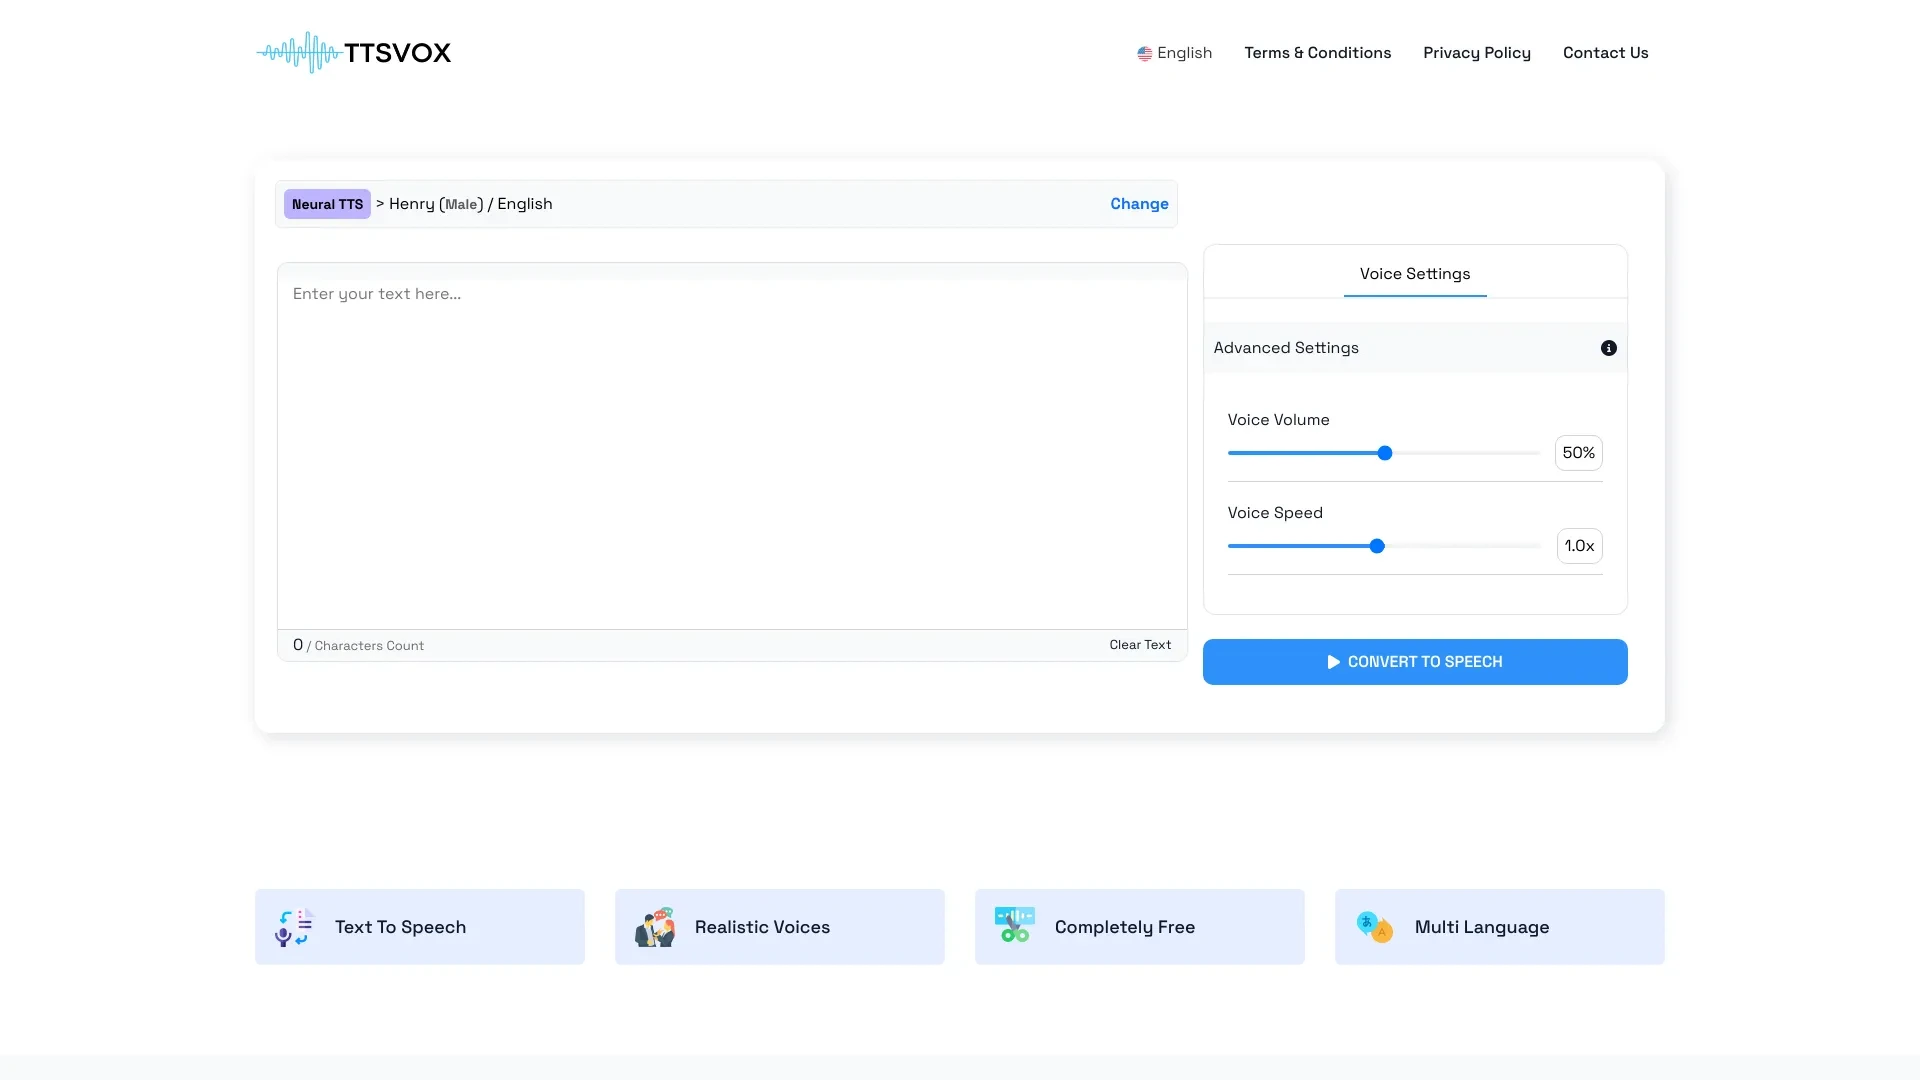Click the Voice Settings tab

point(1415,273)
